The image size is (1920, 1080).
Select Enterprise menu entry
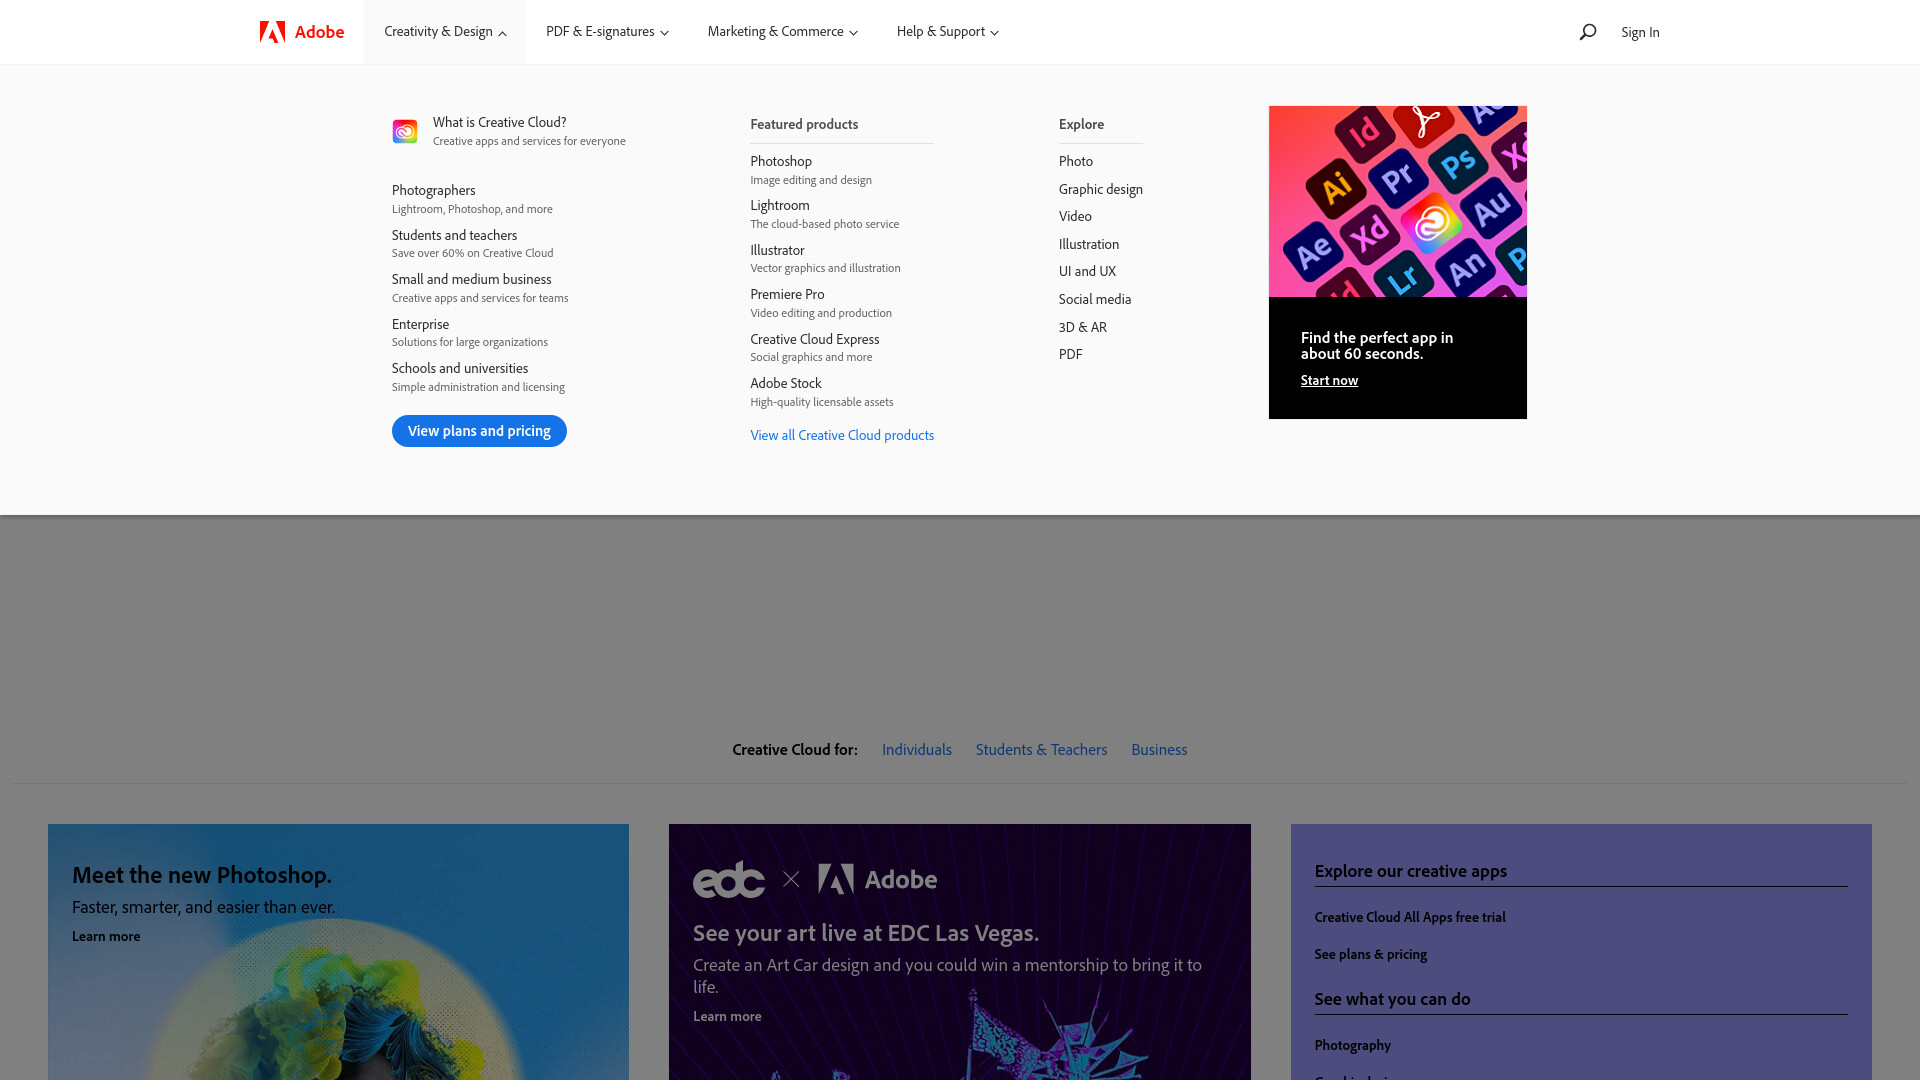pyautogui.click(x=469, y=333)
